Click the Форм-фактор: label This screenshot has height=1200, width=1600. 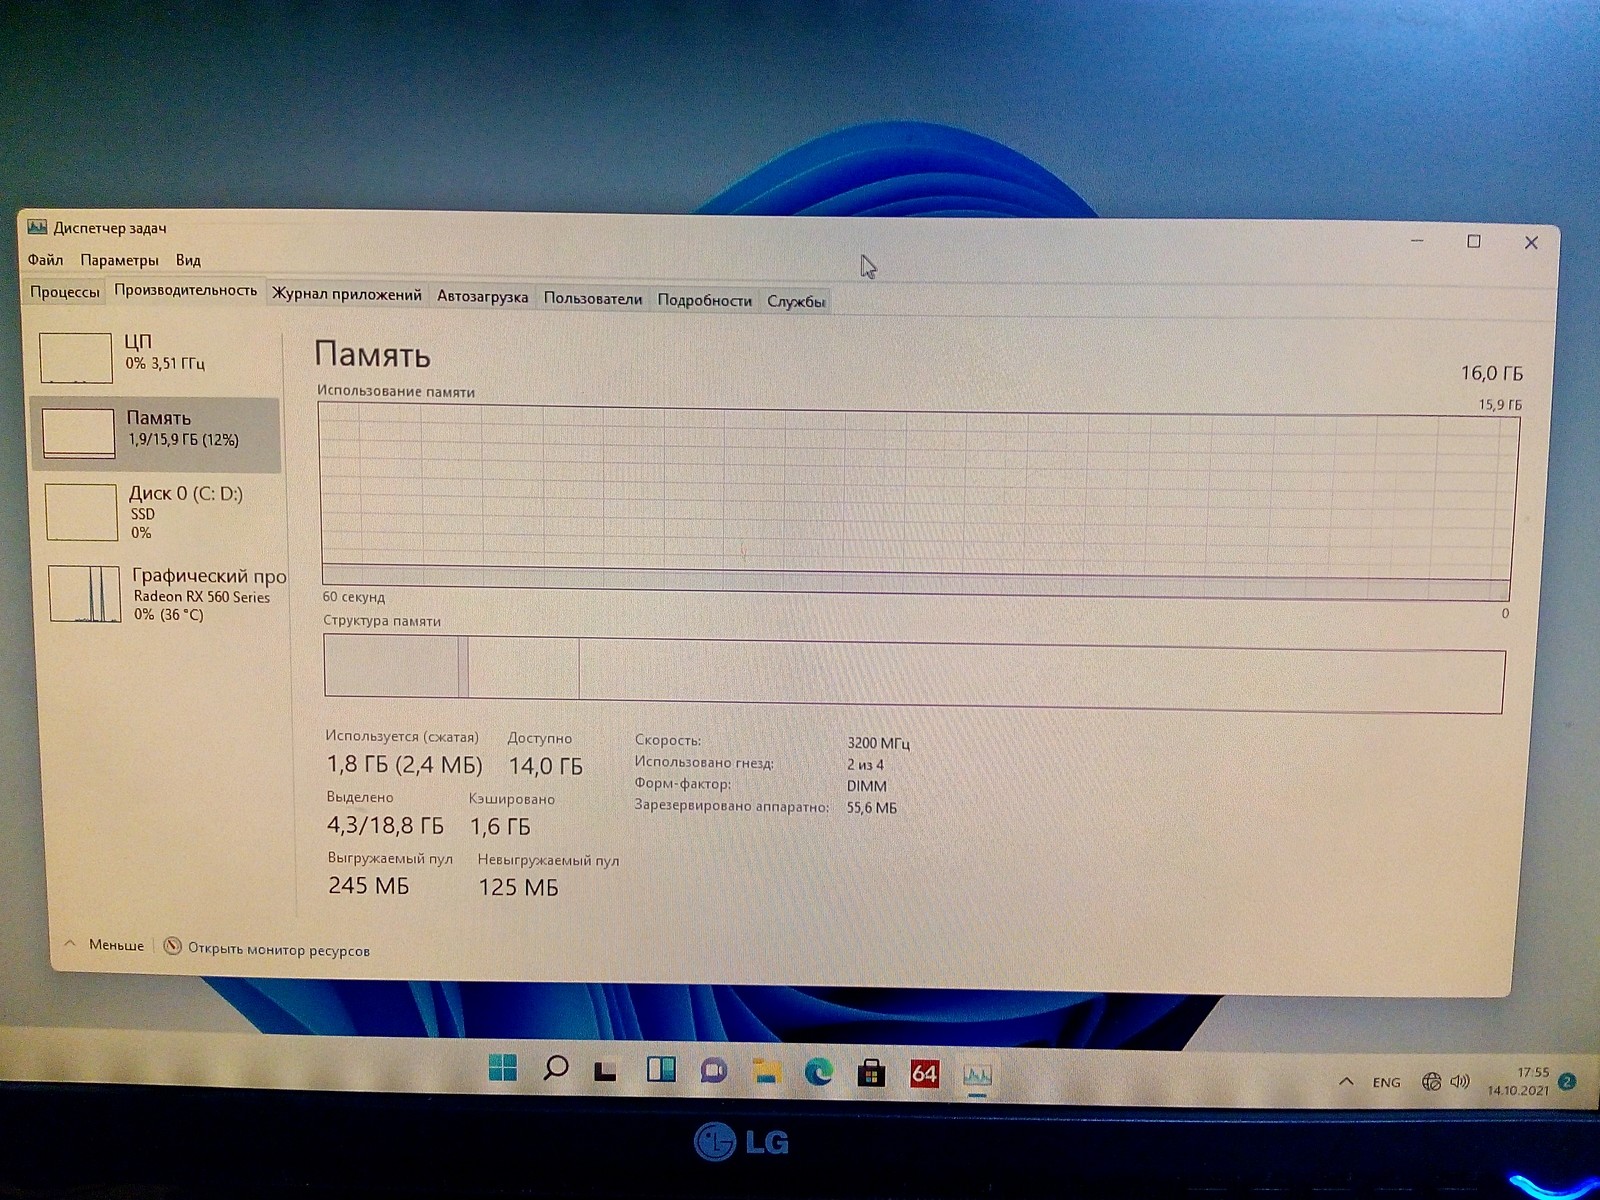coord(683,784)
